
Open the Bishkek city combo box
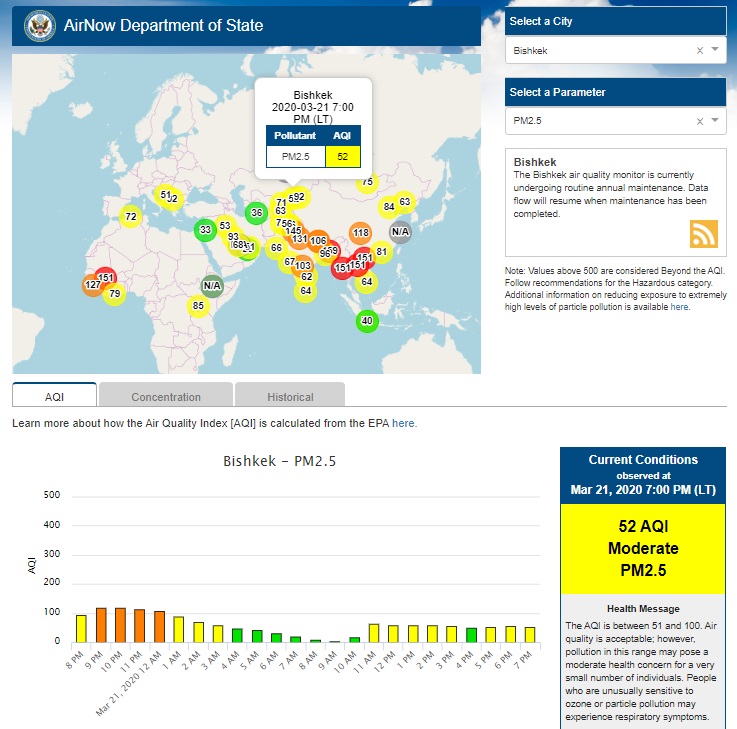(x=600, y=50)
